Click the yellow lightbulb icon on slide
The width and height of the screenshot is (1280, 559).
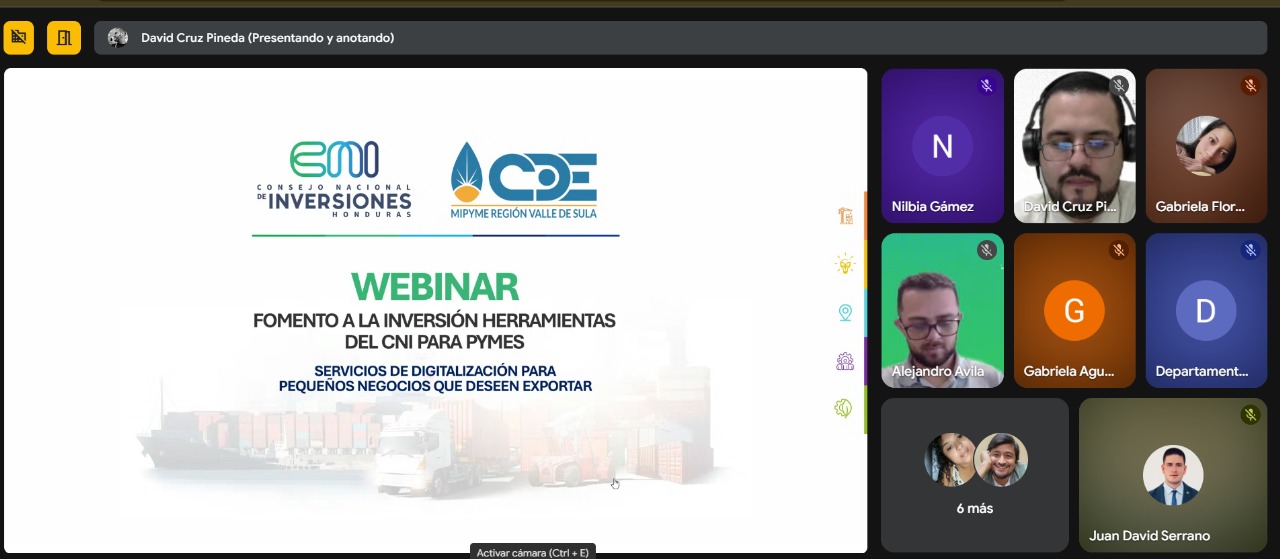[x=845, y=264]
